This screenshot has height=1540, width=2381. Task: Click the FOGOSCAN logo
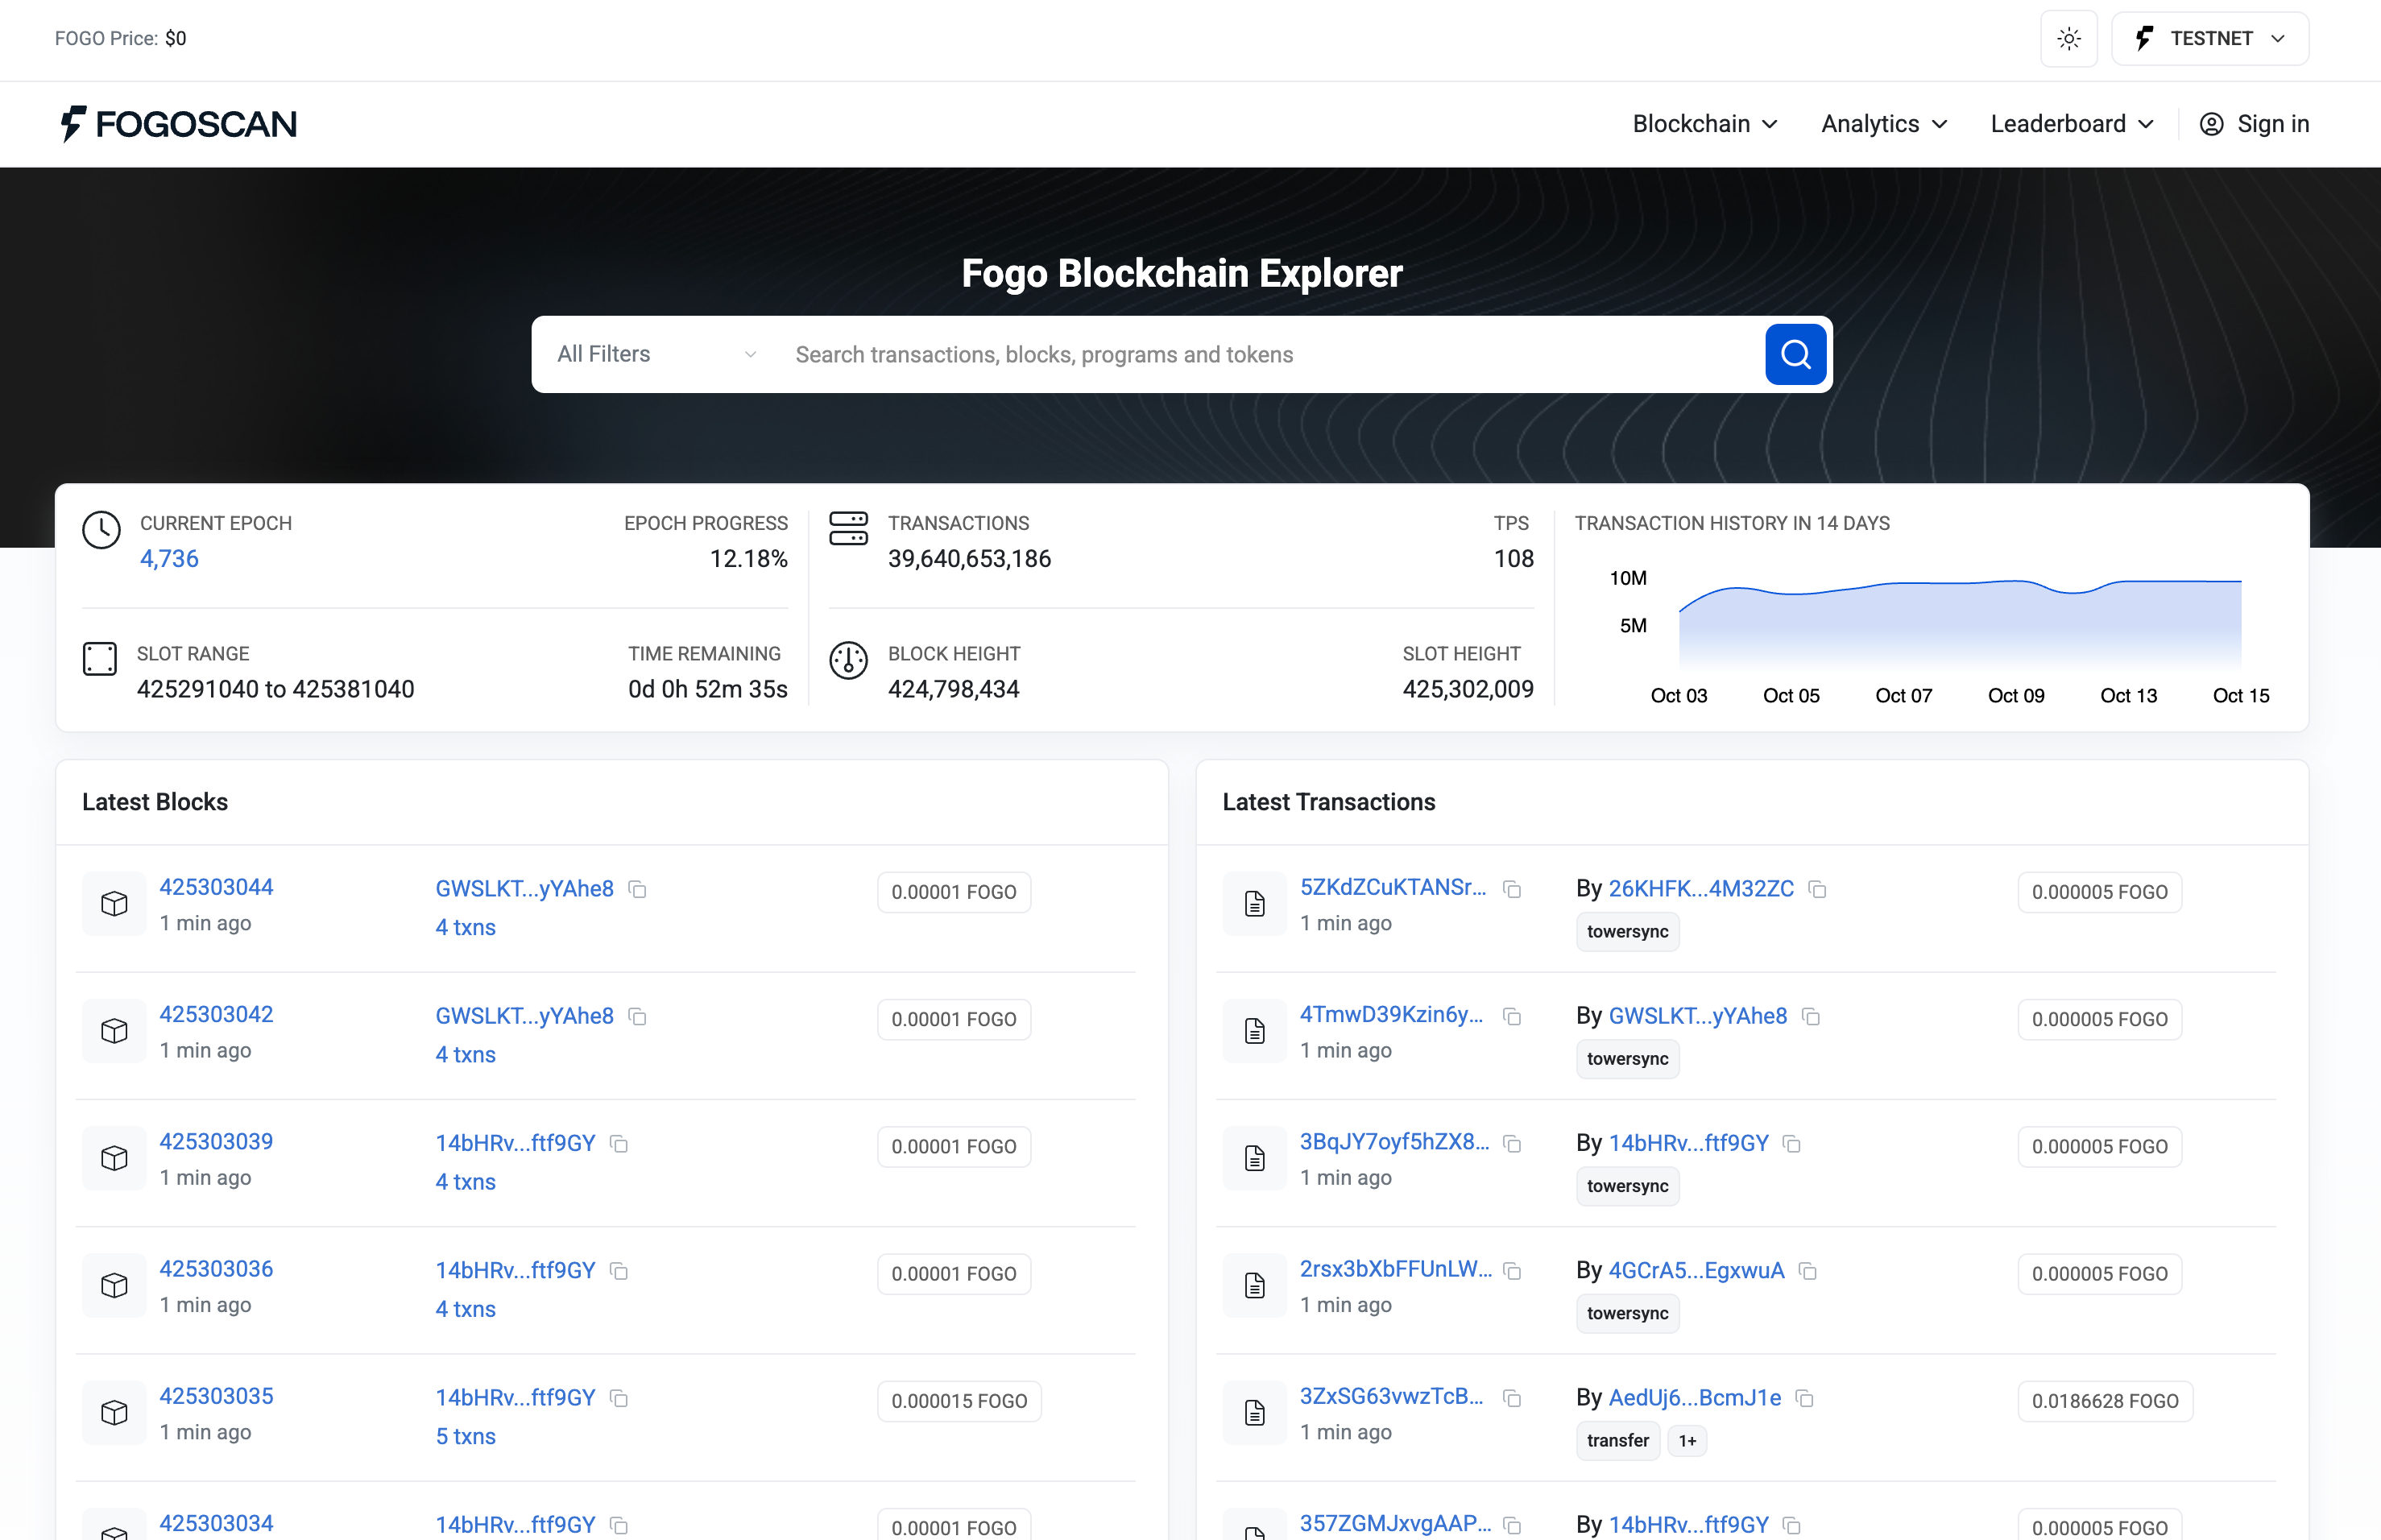pyautogui.click(x=178, y=124)
